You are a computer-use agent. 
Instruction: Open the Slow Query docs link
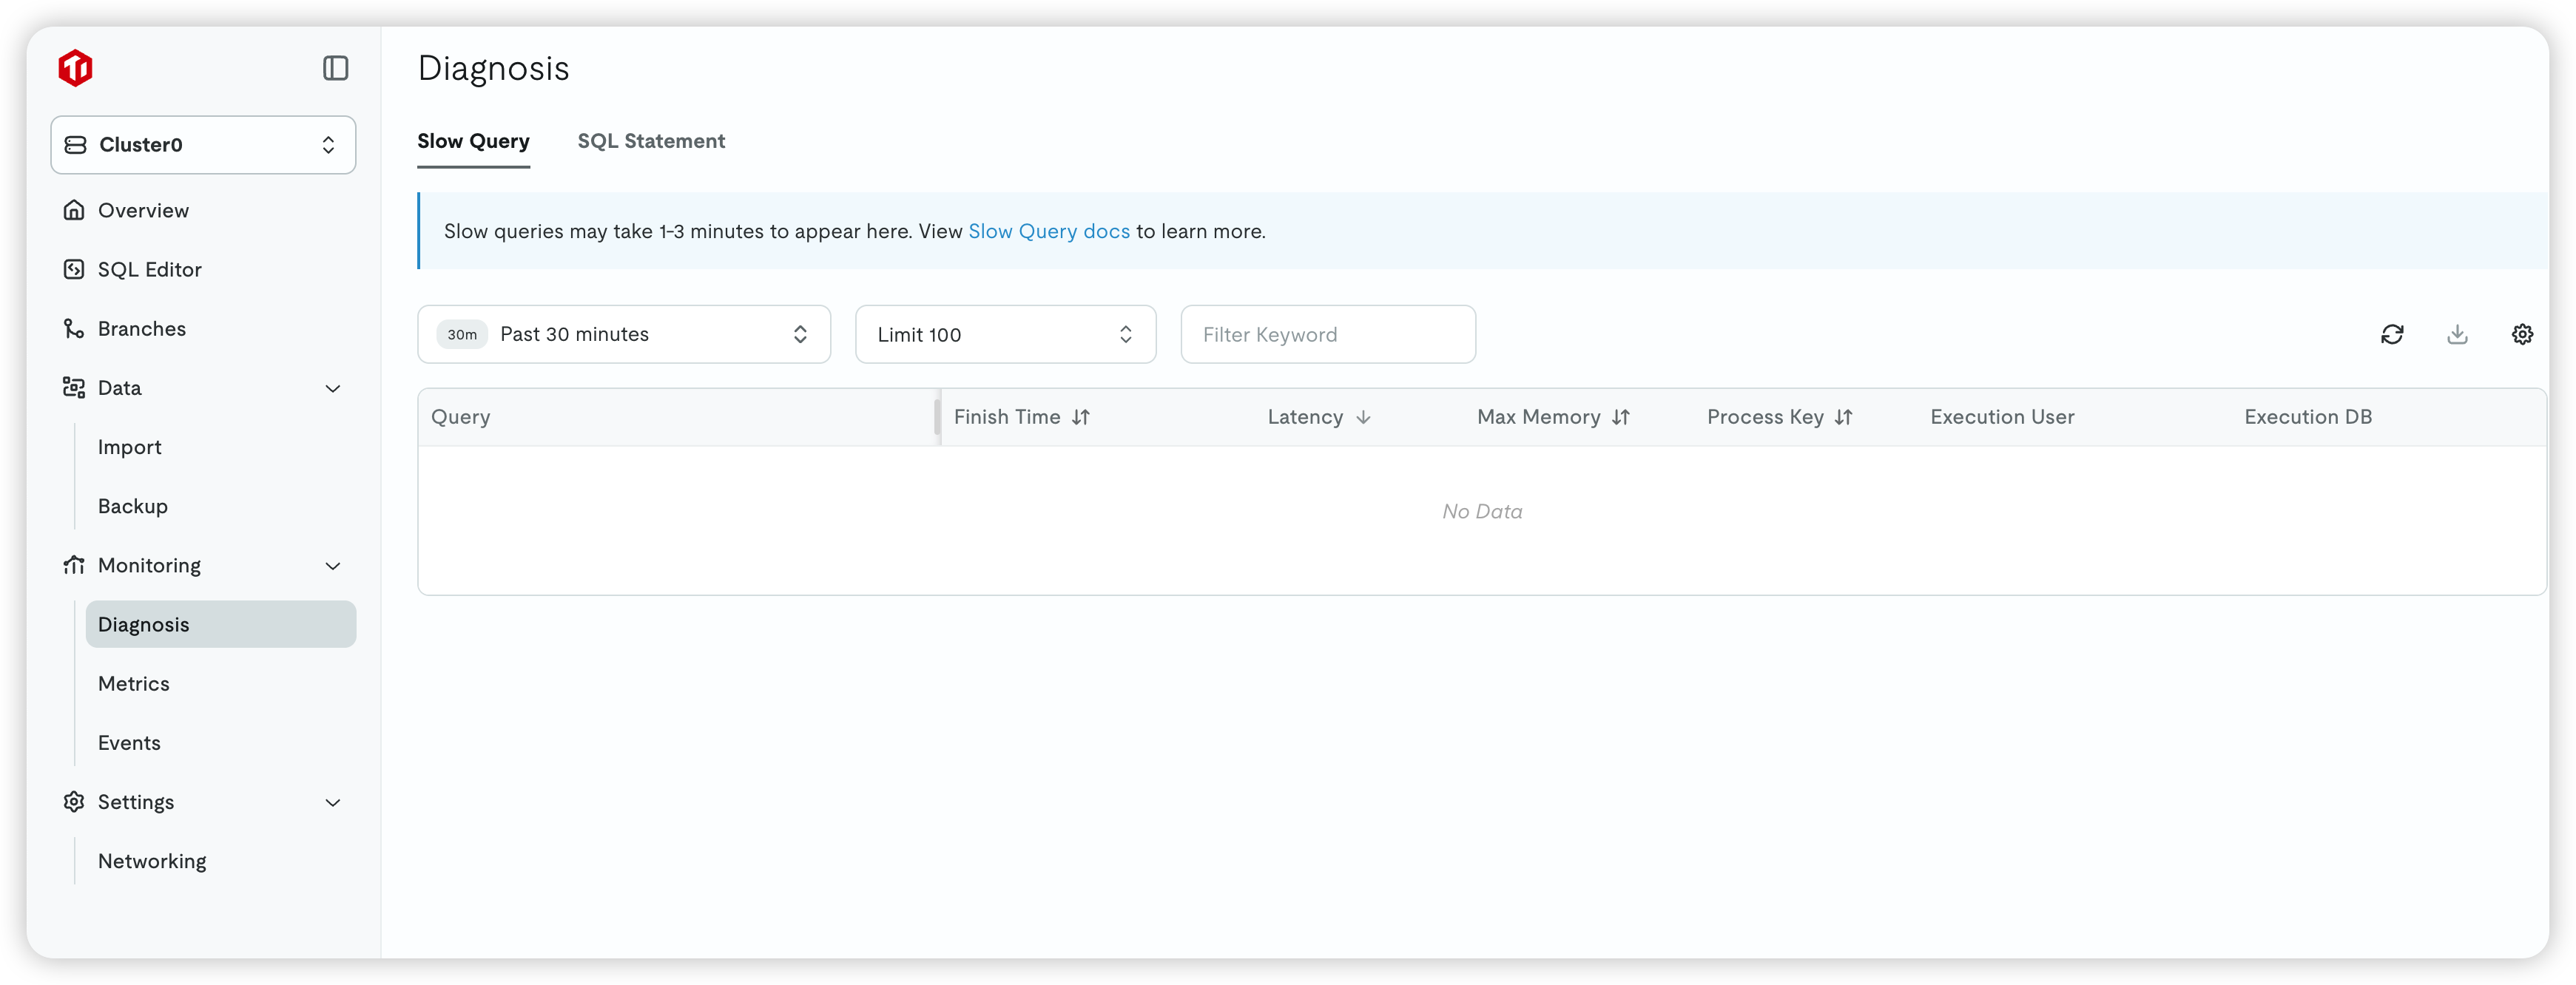point(1048,231)
